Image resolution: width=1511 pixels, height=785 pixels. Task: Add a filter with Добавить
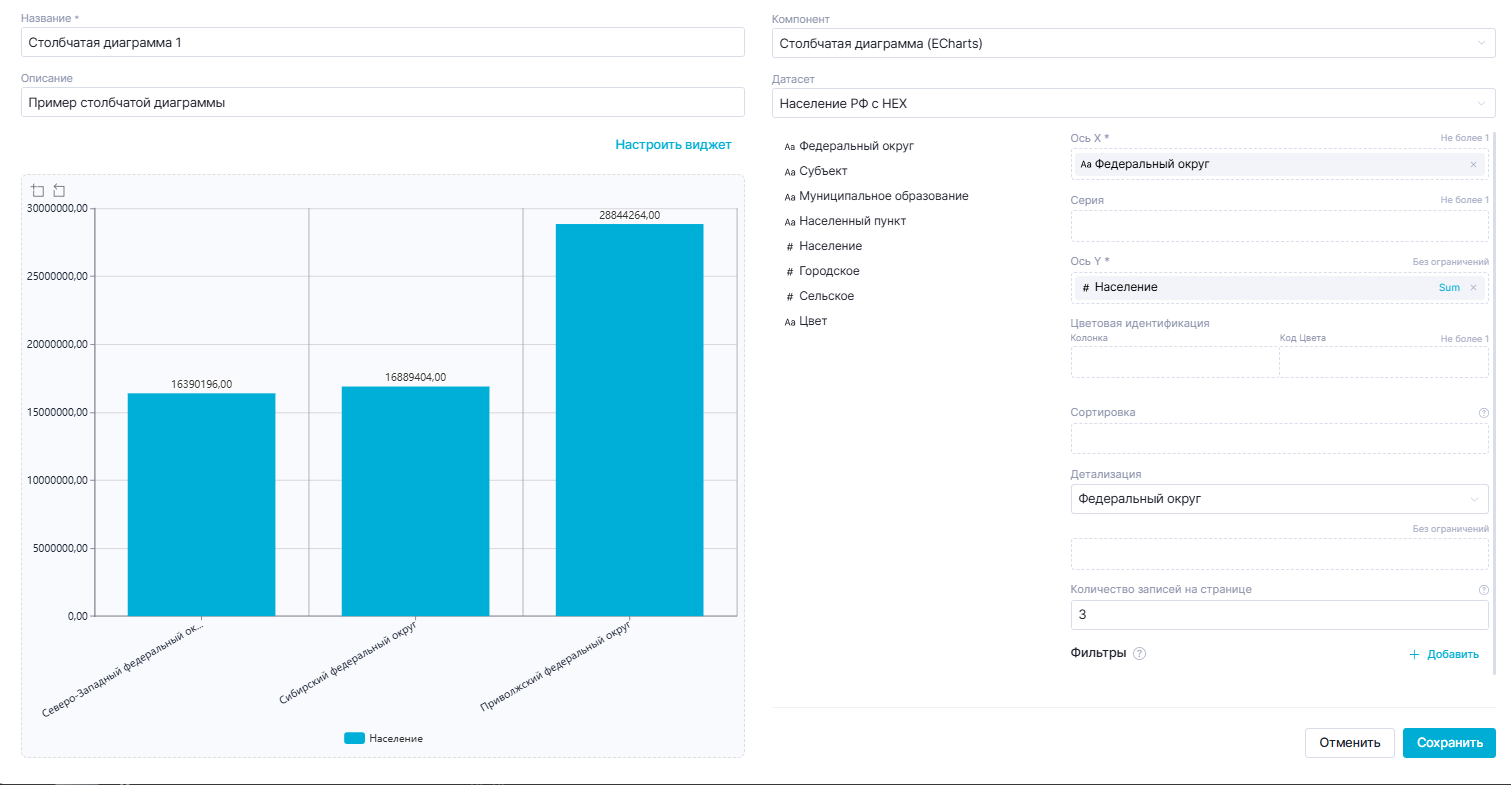coord(1444,655)
